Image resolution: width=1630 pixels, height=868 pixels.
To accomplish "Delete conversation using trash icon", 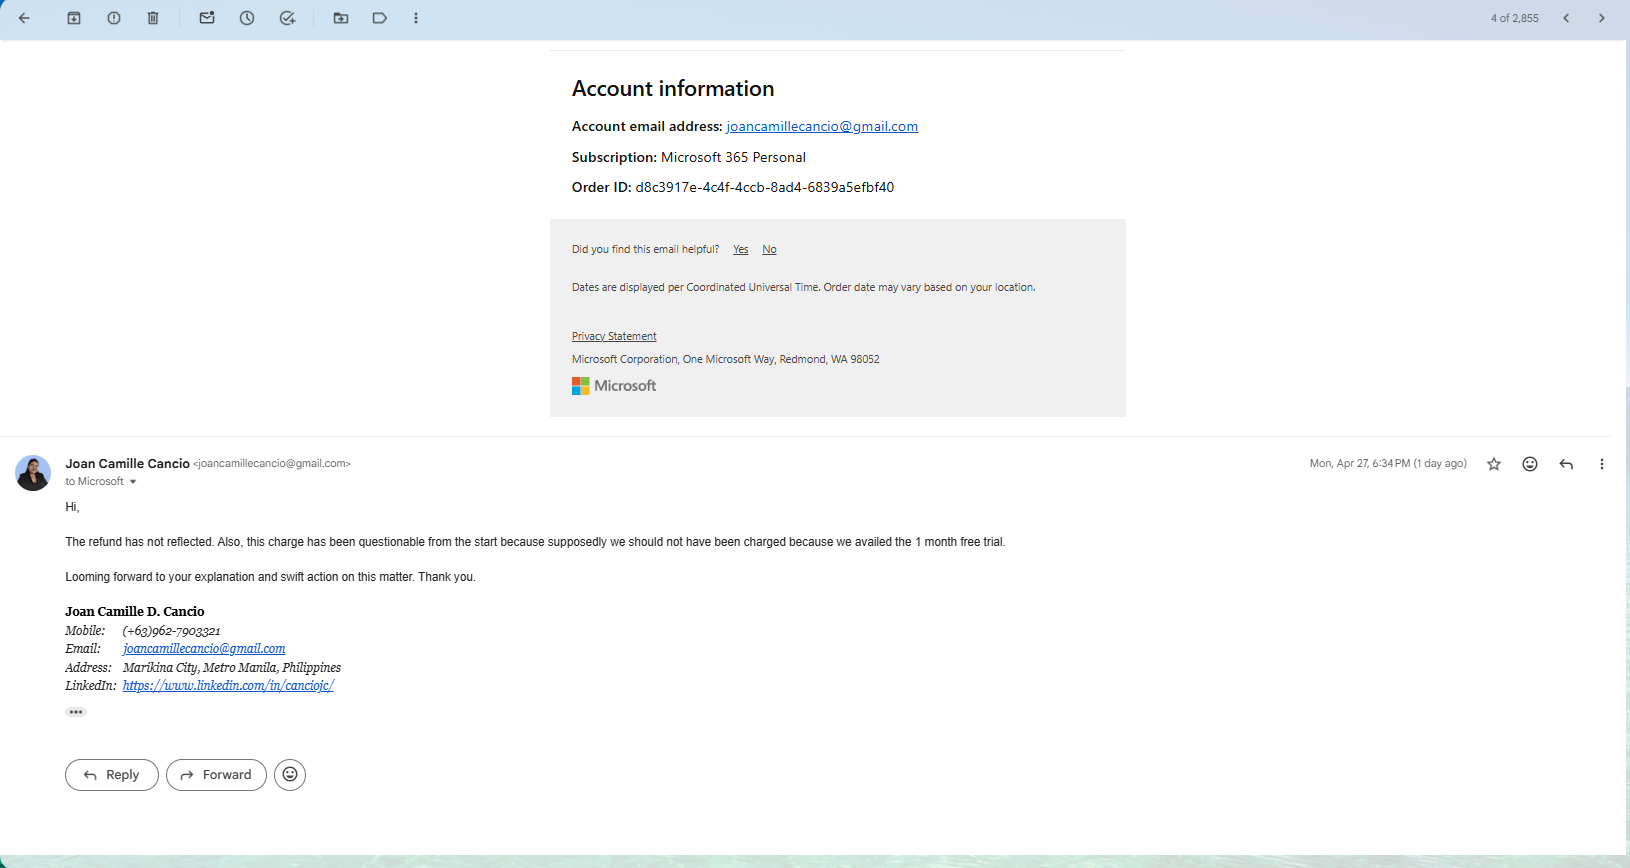I will point(153,18).
